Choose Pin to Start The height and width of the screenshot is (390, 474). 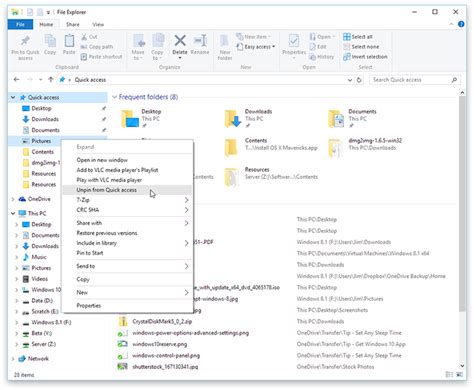pyautogui.click(x=127, y=253)
